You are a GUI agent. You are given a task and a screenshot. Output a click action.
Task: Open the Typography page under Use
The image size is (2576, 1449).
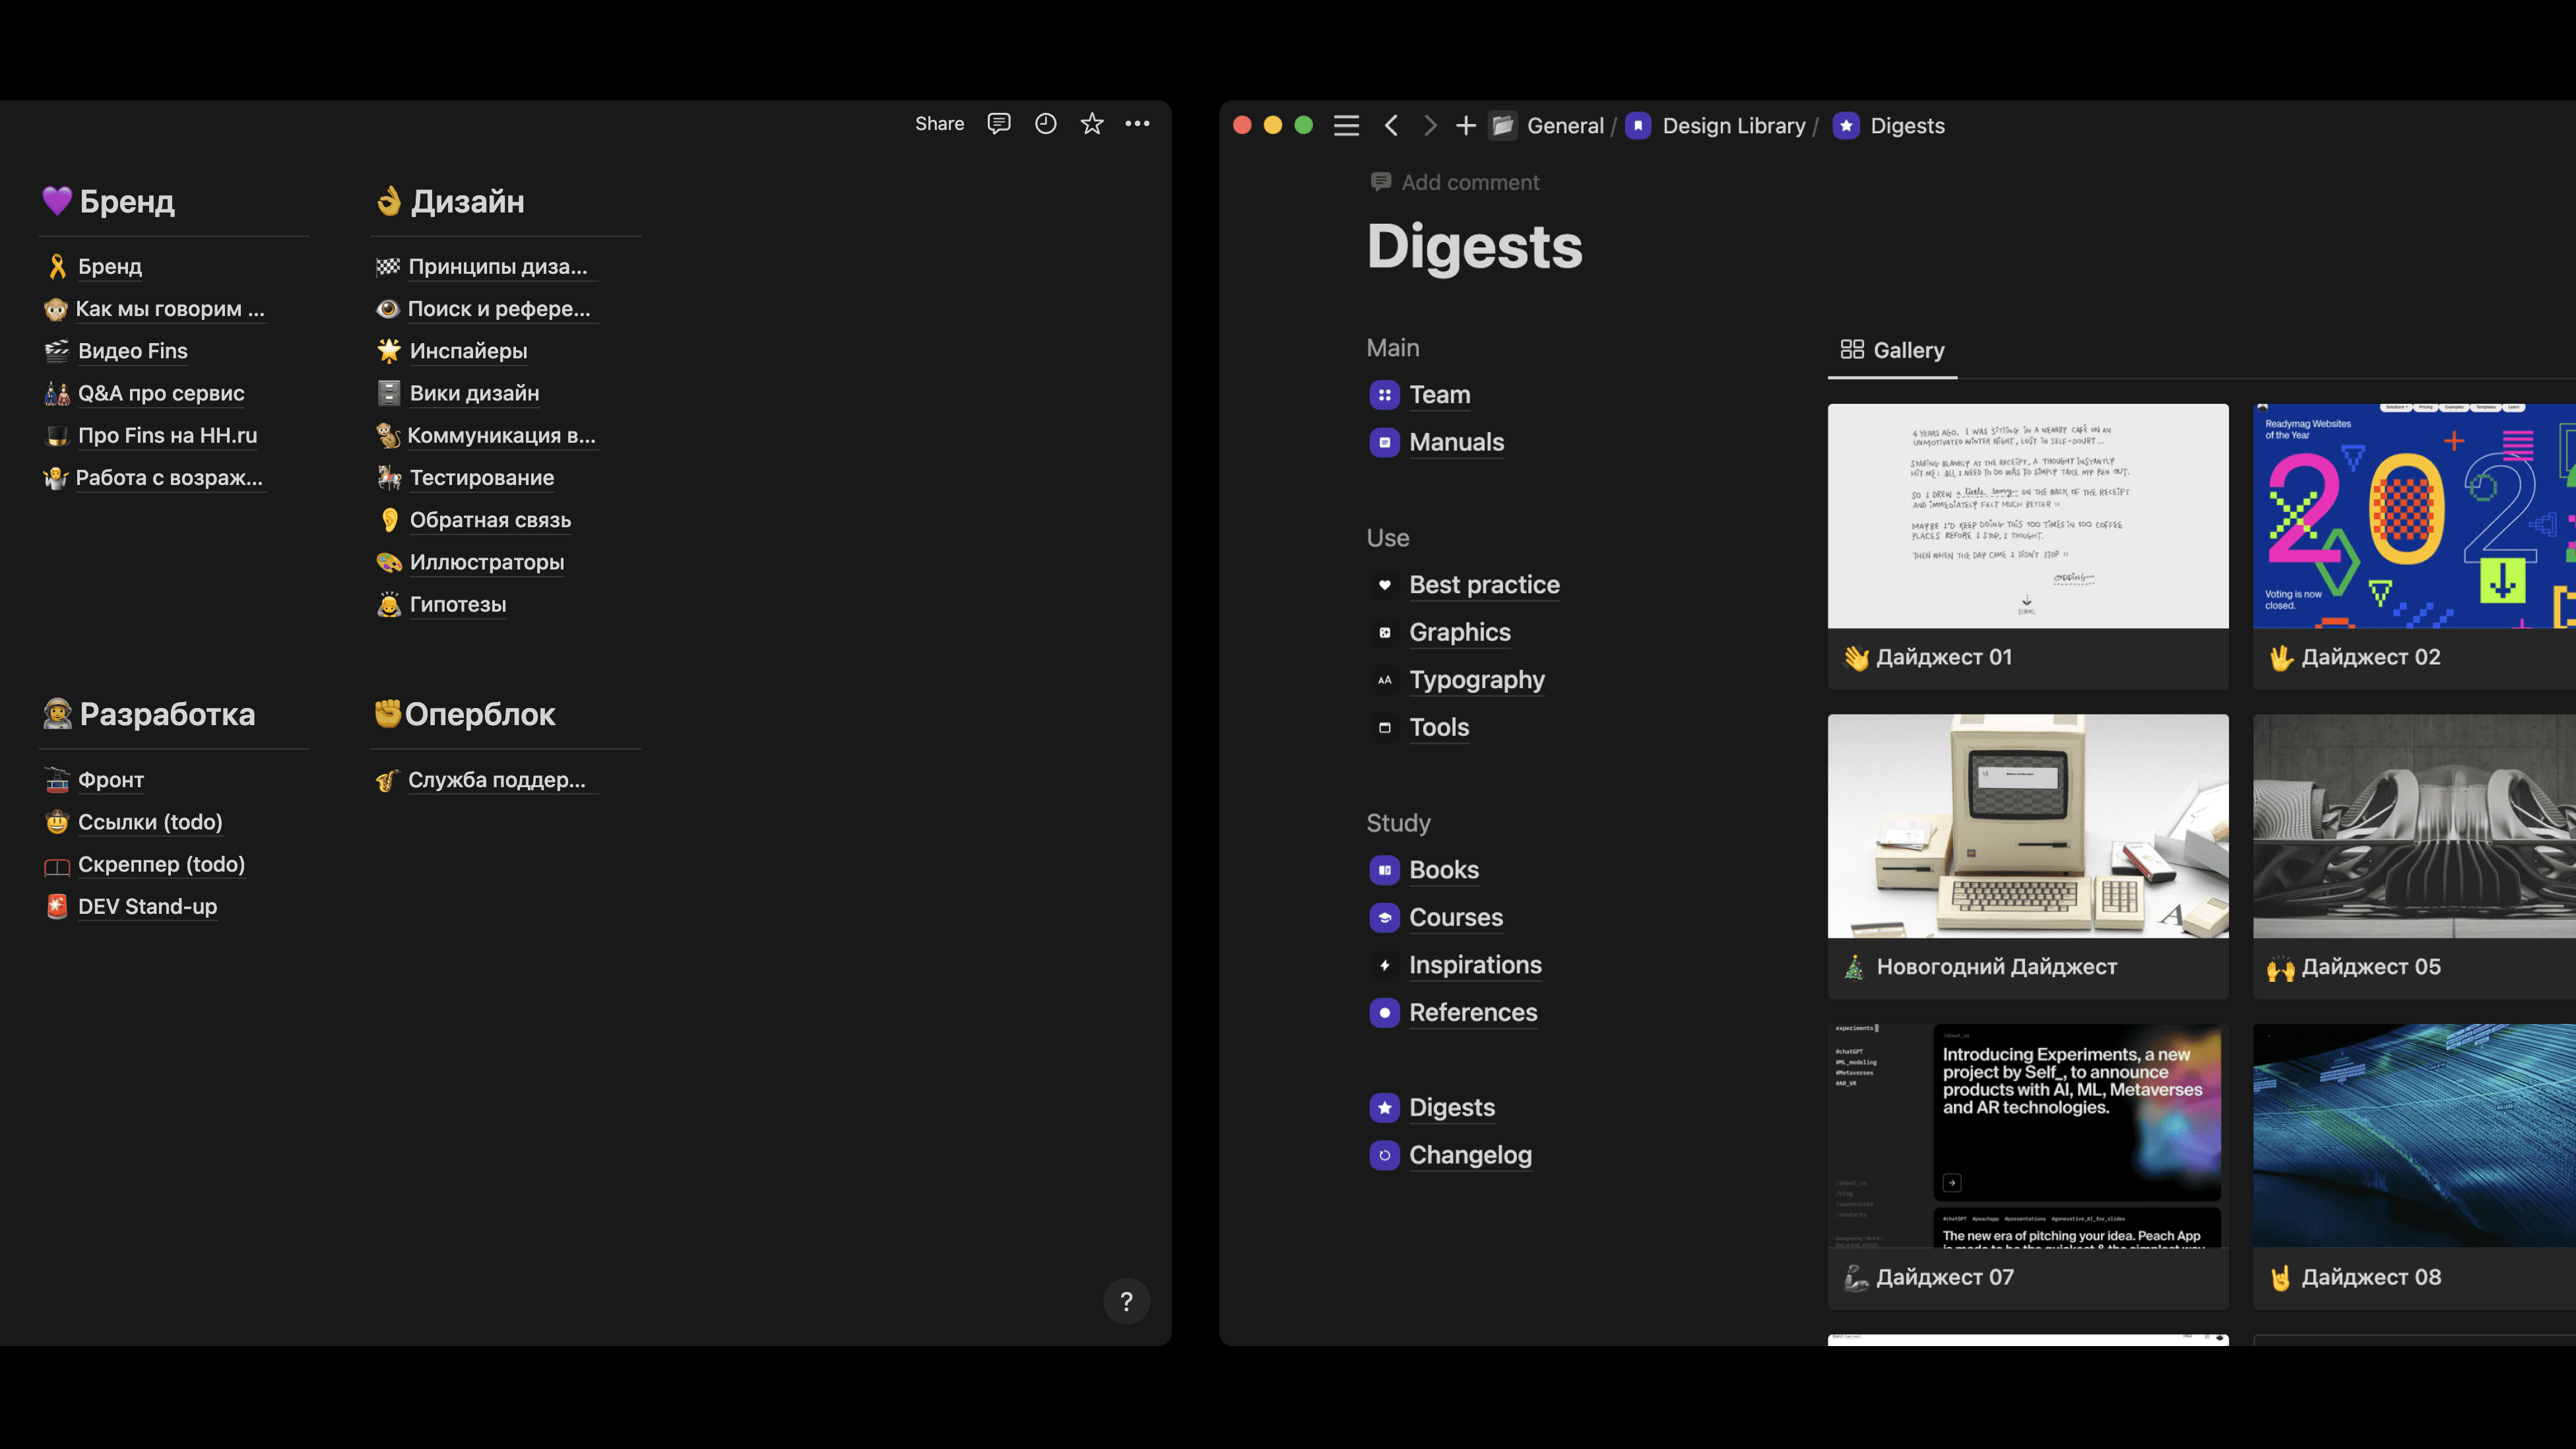tap(1477, 680)
